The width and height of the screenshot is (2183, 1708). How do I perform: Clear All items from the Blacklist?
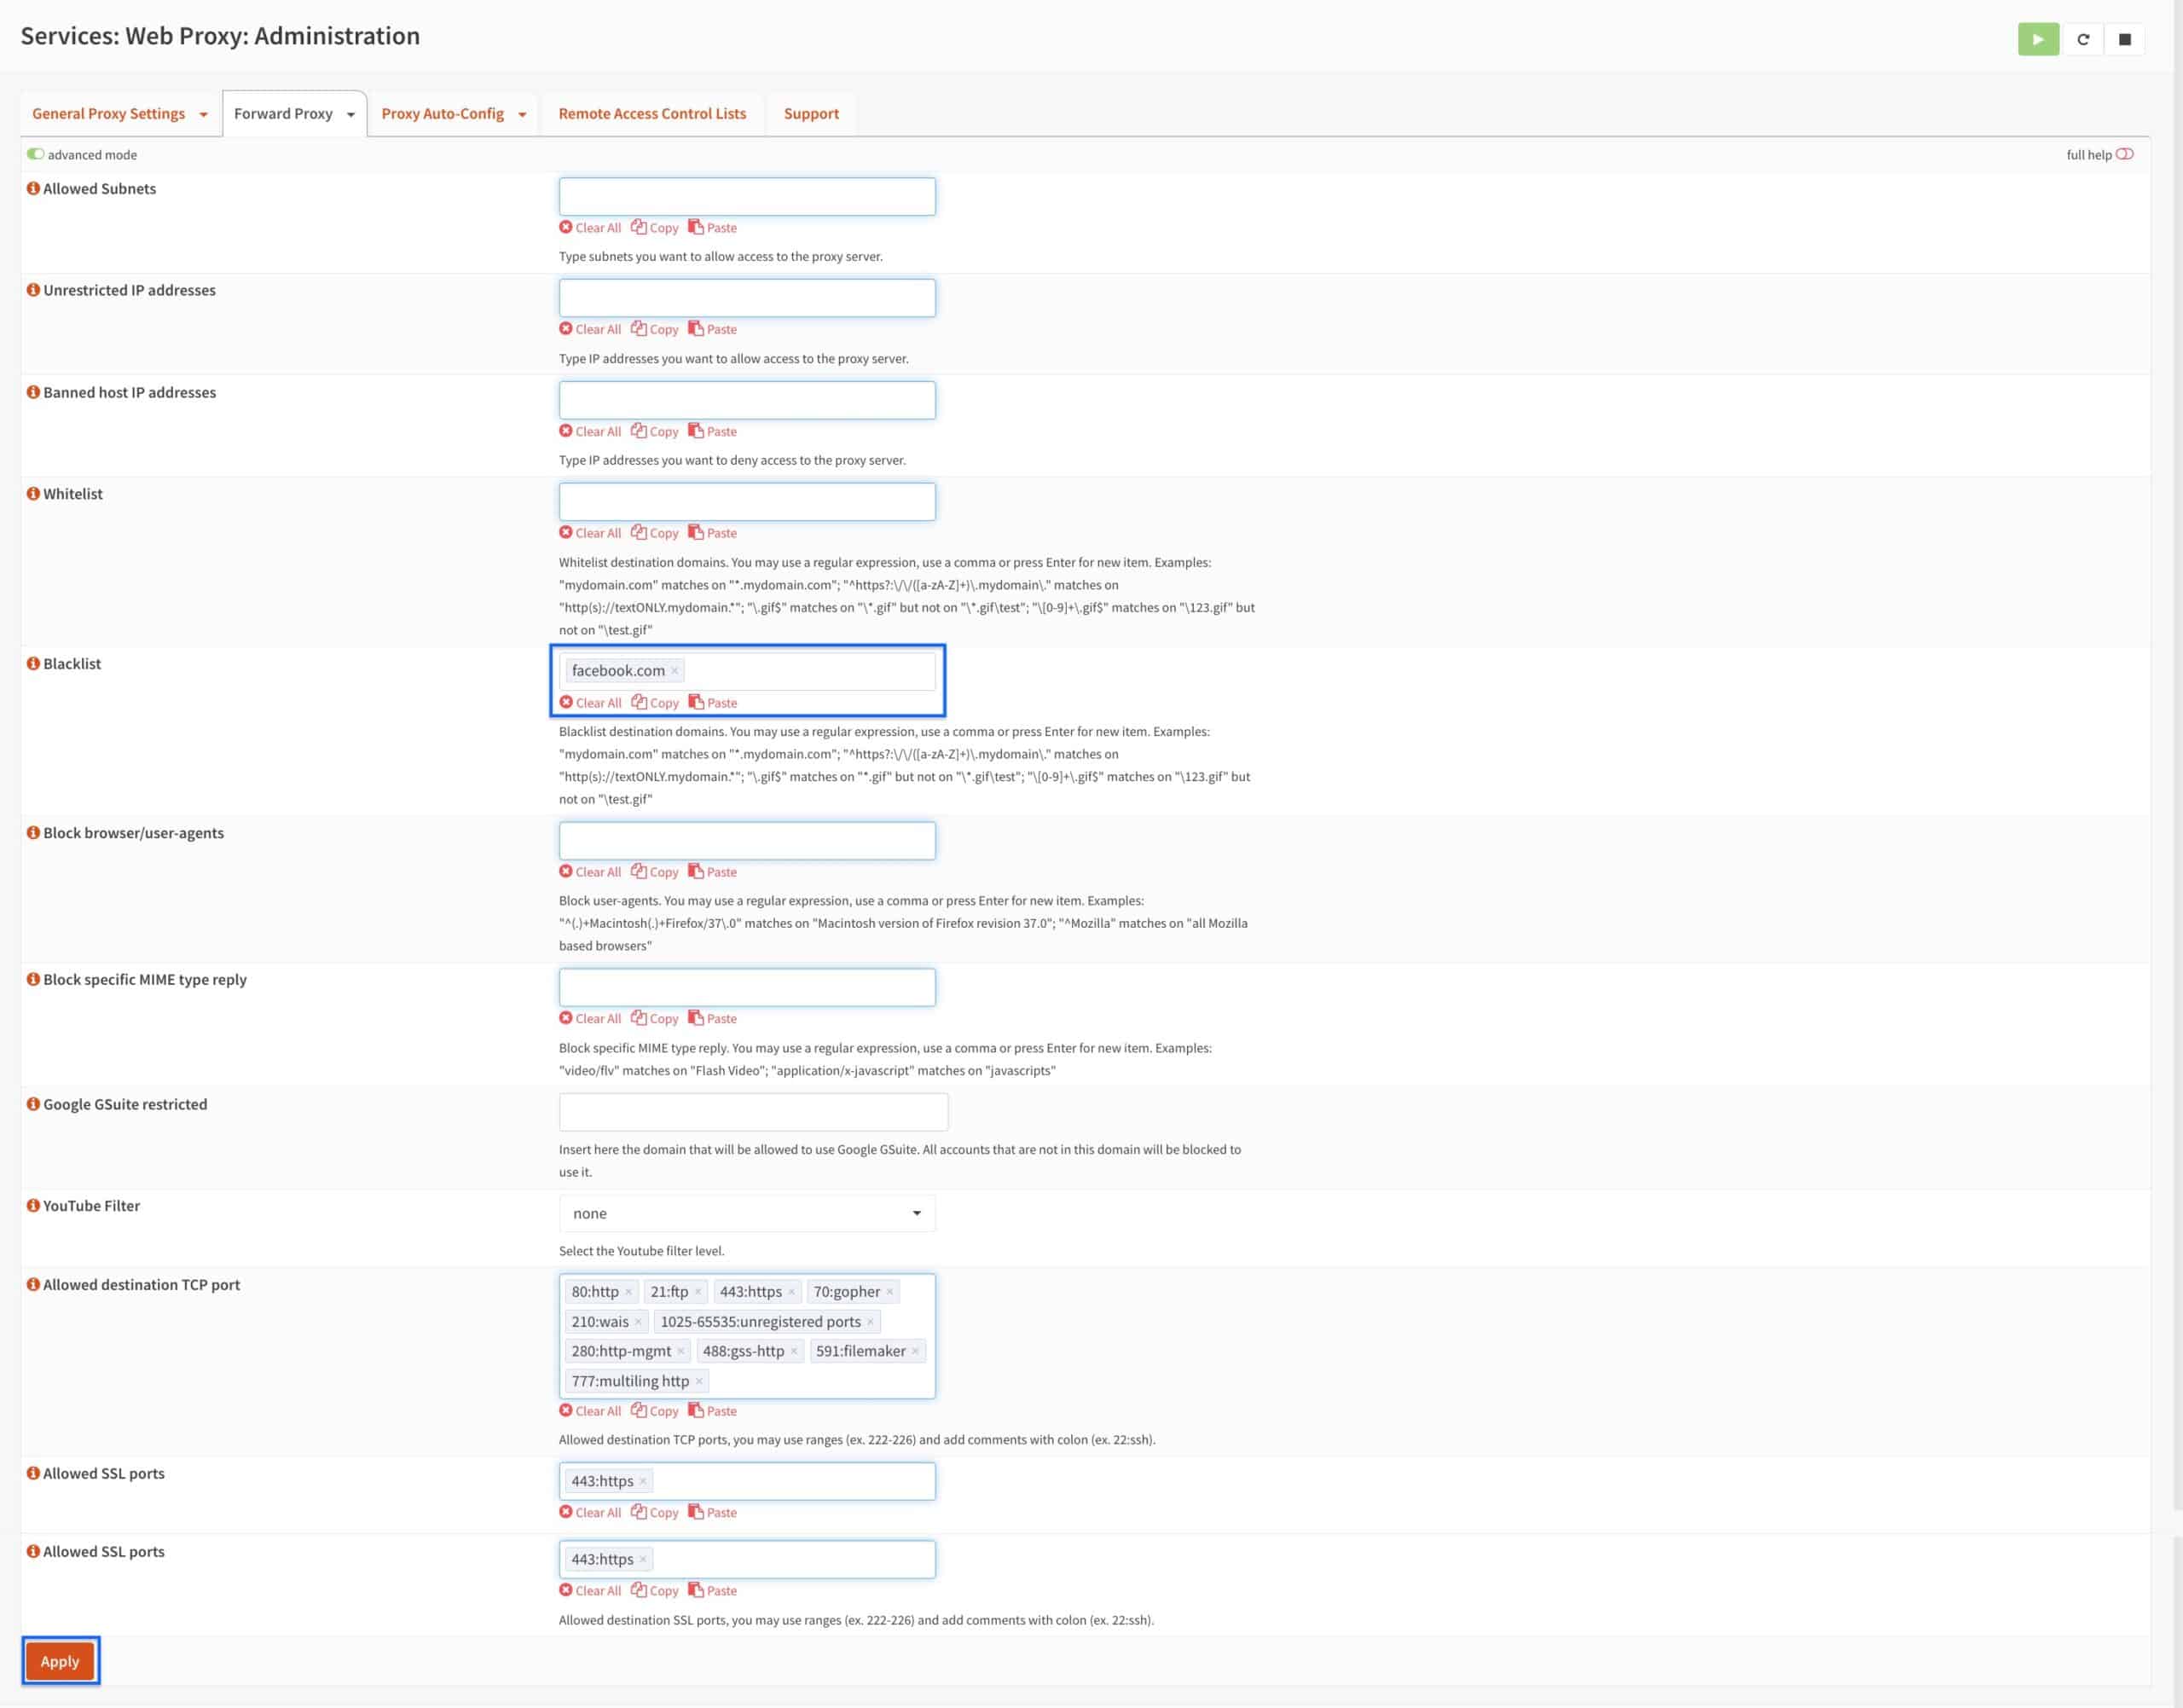pos(591,702)
